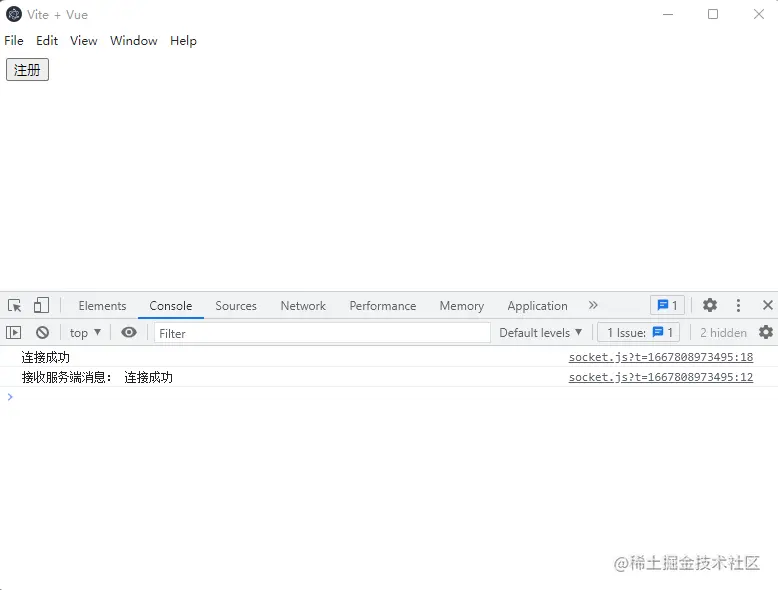This screenshot has height=590, width=778.
Task: Open socket.js link ending in :18
Action: pyautogui.click(x=660, y=357)
